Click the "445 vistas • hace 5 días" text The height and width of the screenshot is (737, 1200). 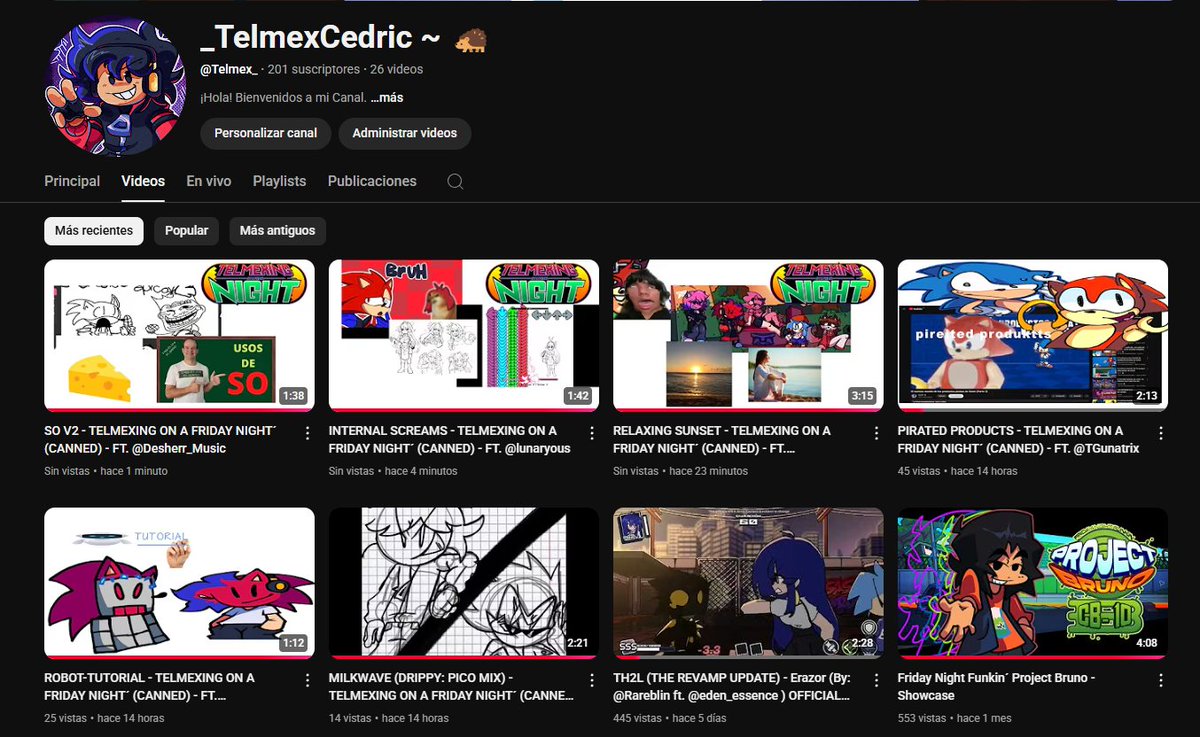(x=672, y=718)
